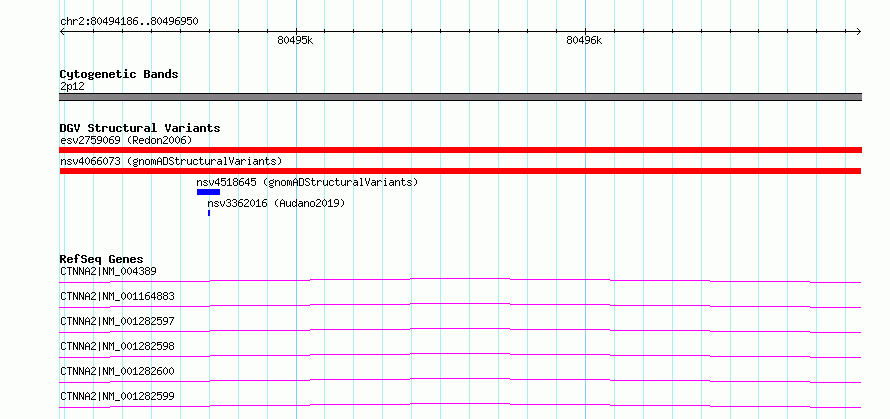The image size is (890, 419).
Task: Open CTNNA2|NM_001282600 transcript label
Action: tap(117, 371)
